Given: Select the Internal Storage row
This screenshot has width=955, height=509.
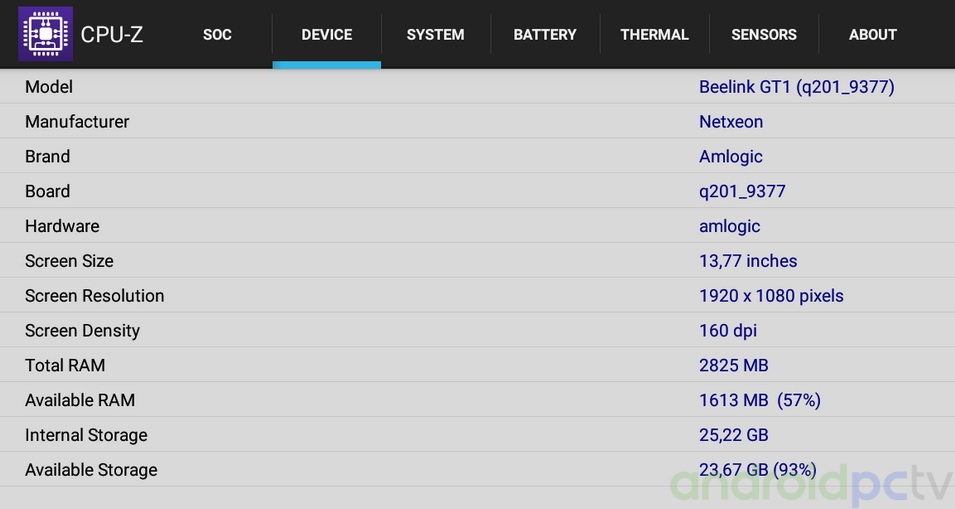Looking at the screenshot, I should pos(477,435).
